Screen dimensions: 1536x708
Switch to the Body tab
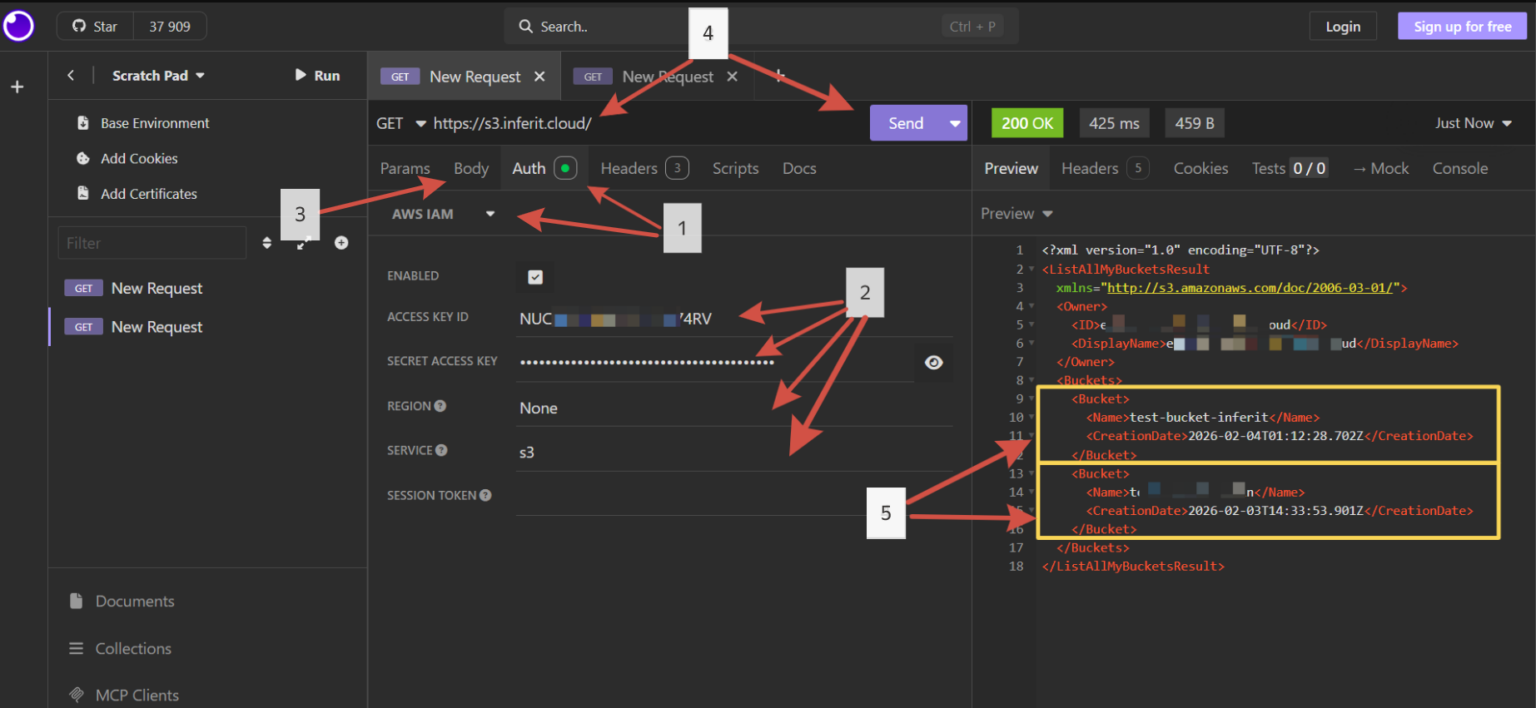click(x=471, y=168)
